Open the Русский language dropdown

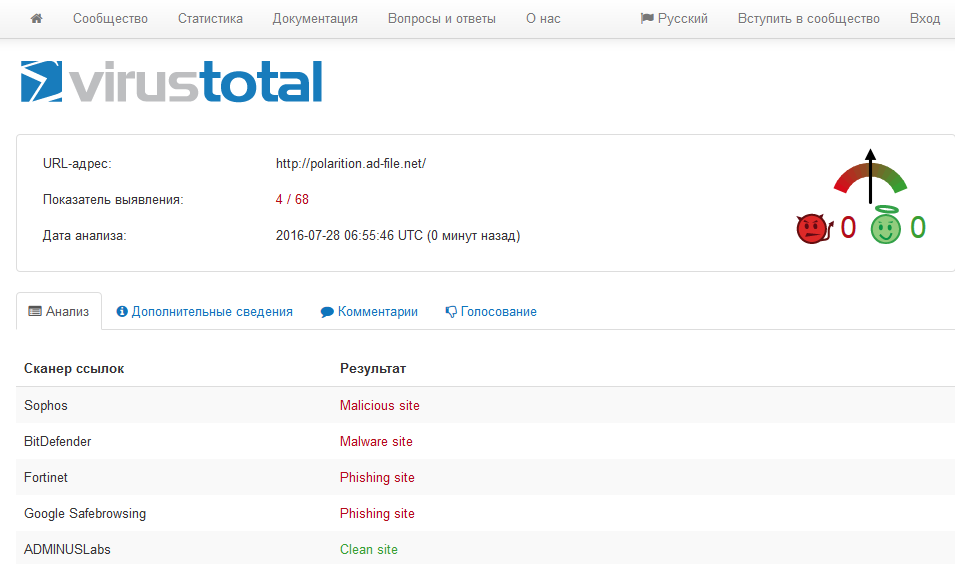coord(674,19)
